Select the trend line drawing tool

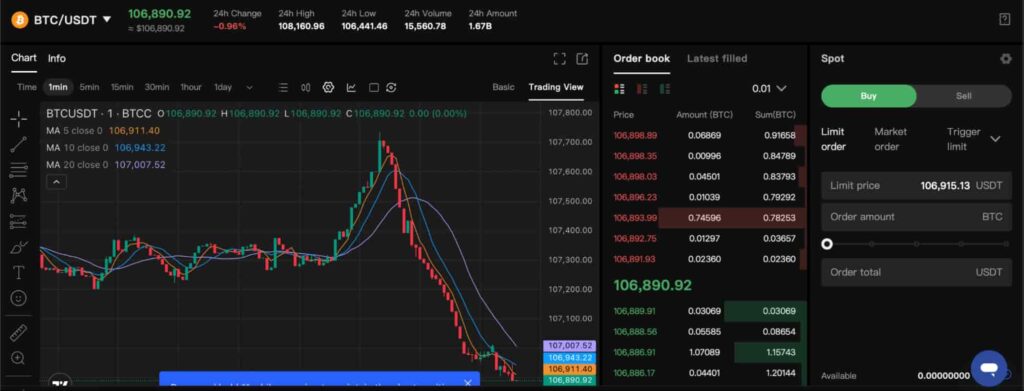[19, 144]
